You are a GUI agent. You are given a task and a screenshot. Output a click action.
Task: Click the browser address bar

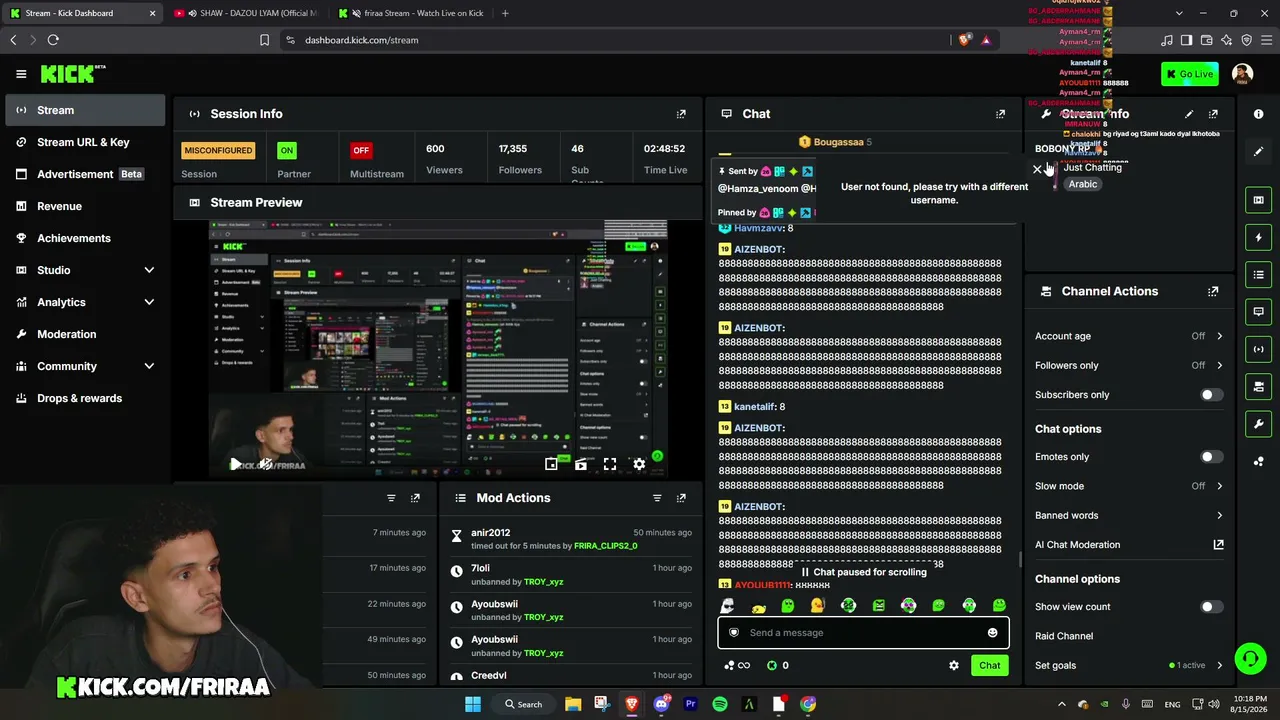point(617,40)
